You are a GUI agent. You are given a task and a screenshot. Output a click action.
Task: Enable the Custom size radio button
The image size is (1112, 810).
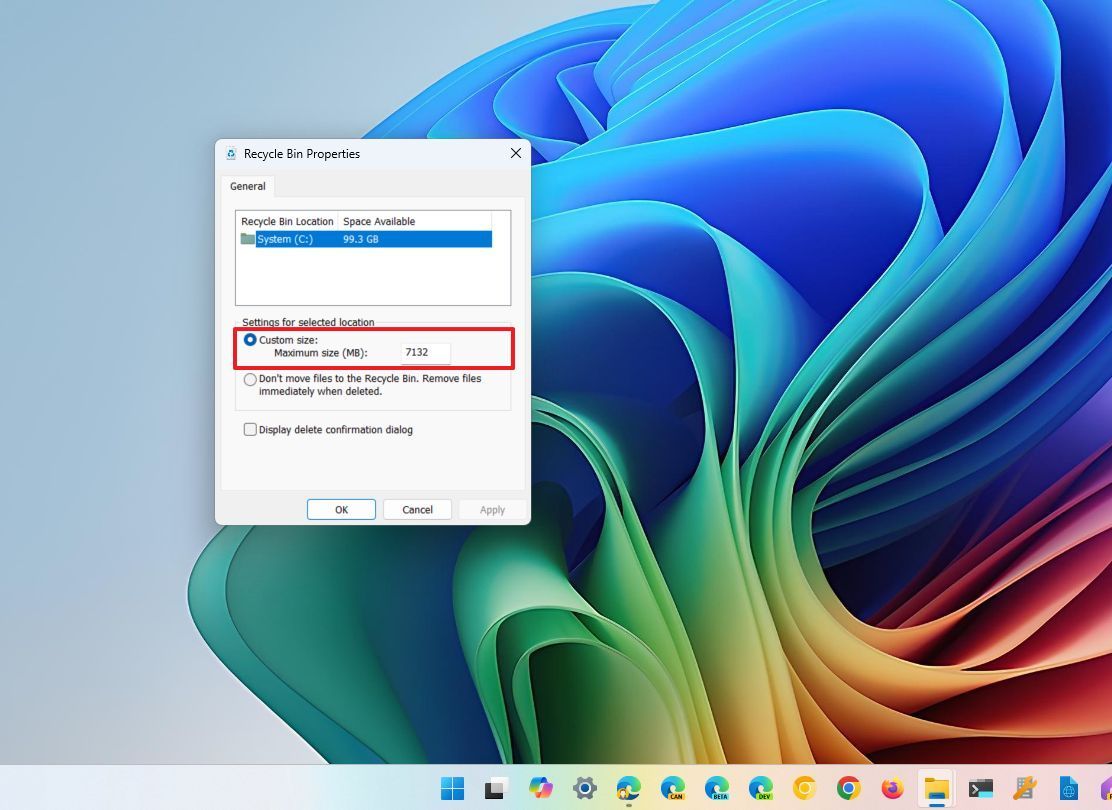click(250, 339)
